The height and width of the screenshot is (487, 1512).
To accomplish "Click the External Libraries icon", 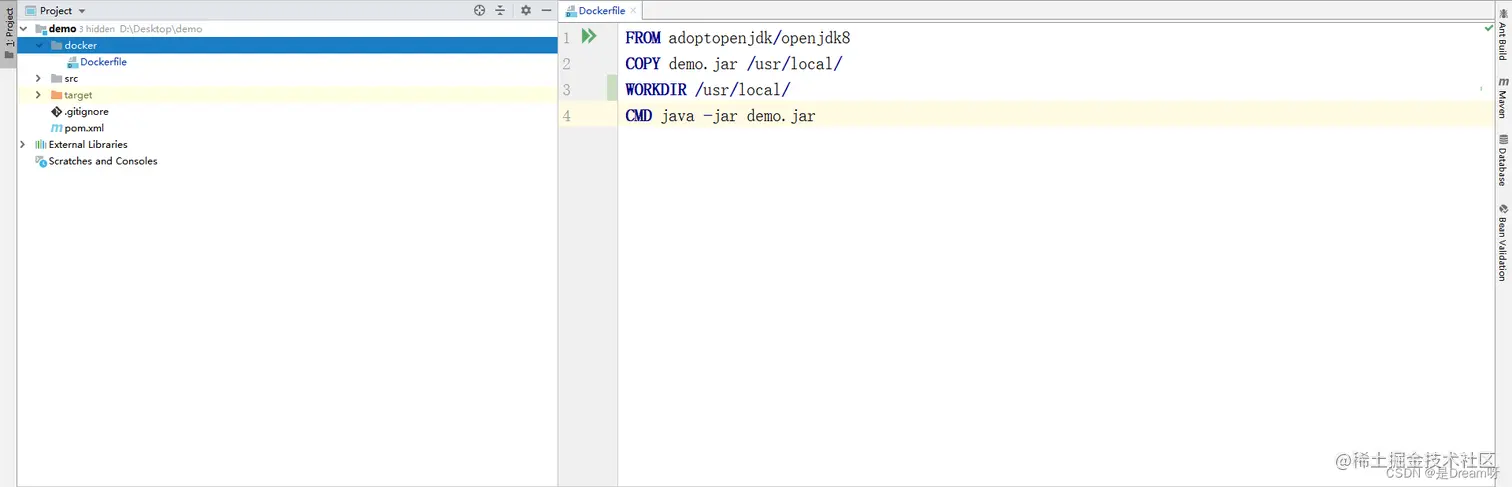I will tap(40, 144).
